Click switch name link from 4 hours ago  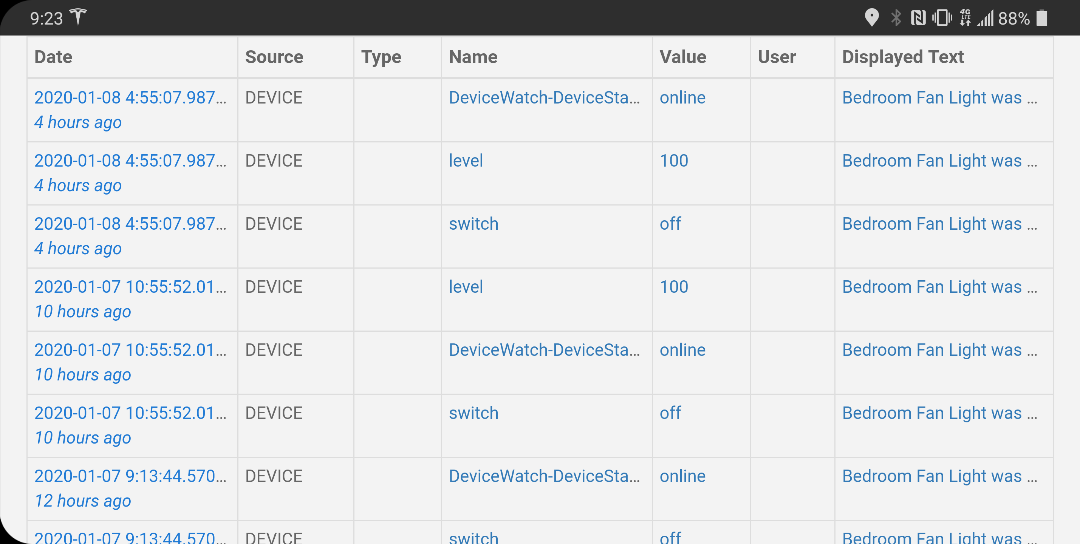coord(474,224)
